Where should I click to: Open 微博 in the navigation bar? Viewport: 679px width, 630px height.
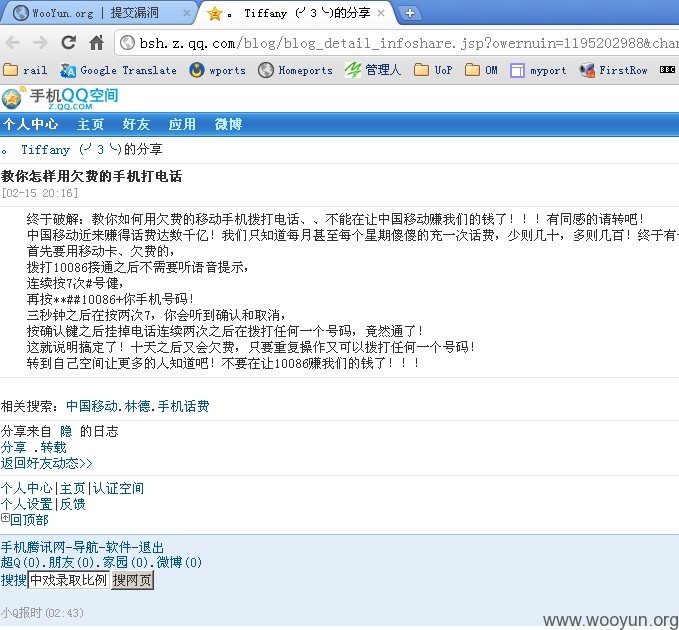click(228, 125)
